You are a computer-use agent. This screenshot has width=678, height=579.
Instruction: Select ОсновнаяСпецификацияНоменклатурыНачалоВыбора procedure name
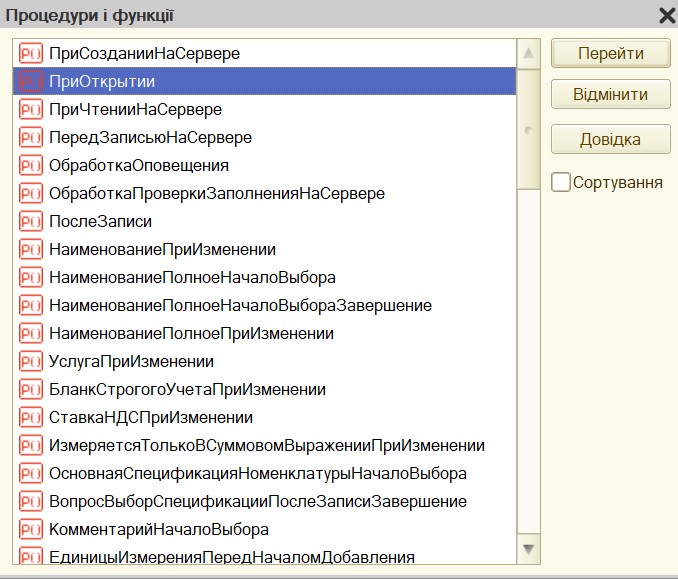(x=258, y=473)
